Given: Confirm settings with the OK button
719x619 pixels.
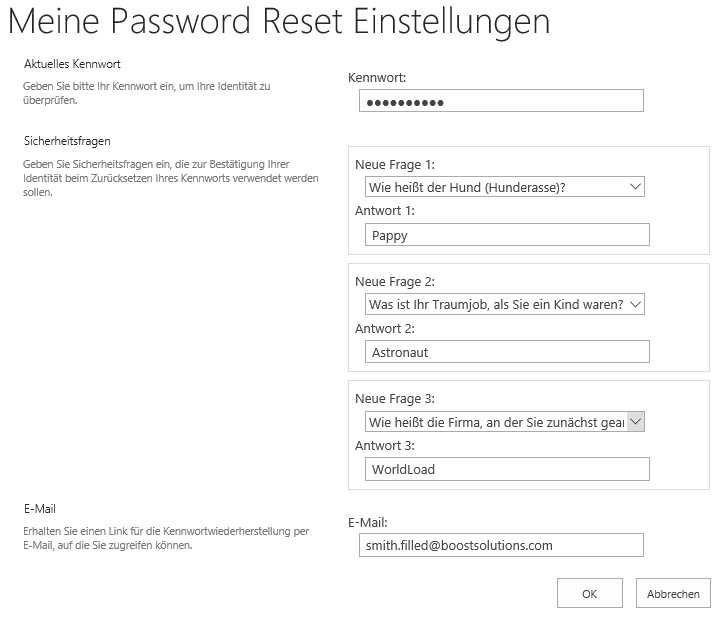Looking at the screenshot, I should click(x=590, y=593).
